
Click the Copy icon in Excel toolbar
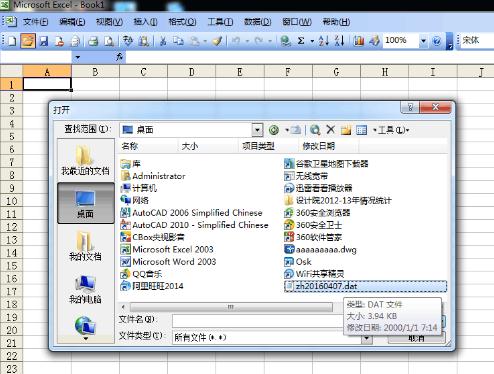(x=178, y=41)
